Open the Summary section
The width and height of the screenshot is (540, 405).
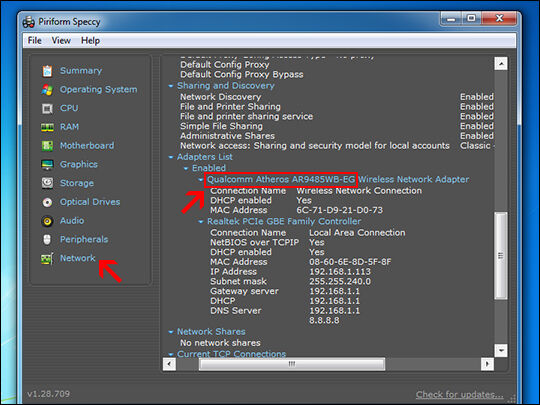tap(81, 71)
